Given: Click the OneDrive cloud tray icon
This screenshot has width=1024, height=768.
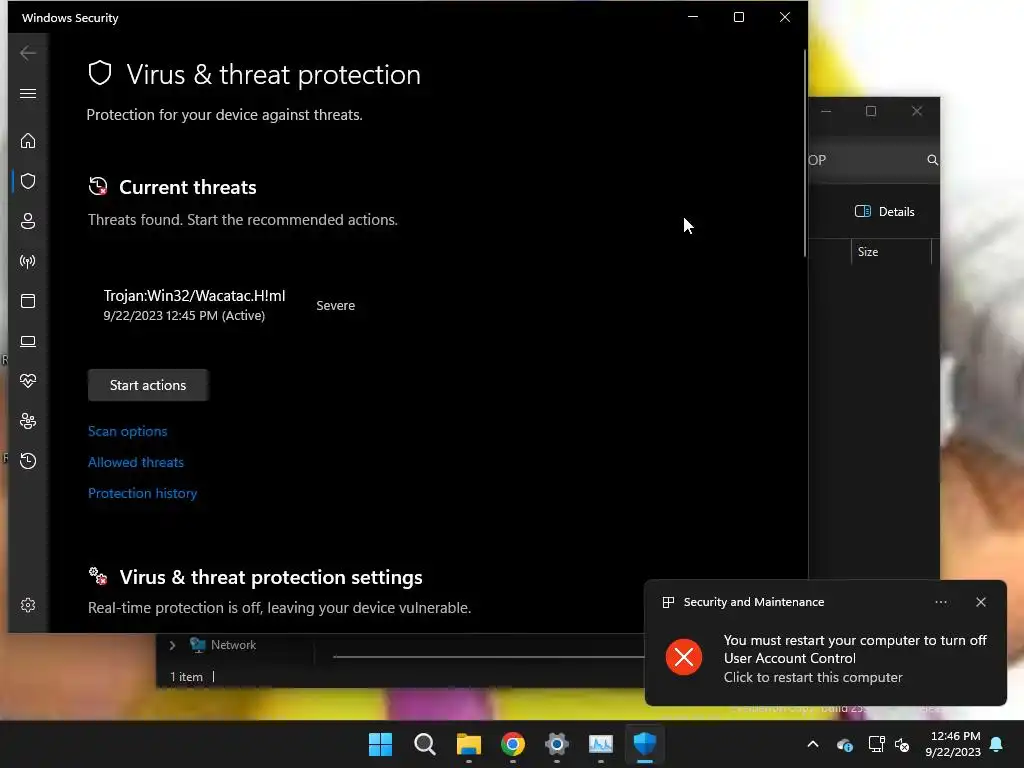Looking at the screenshot, I should point(844,744).
